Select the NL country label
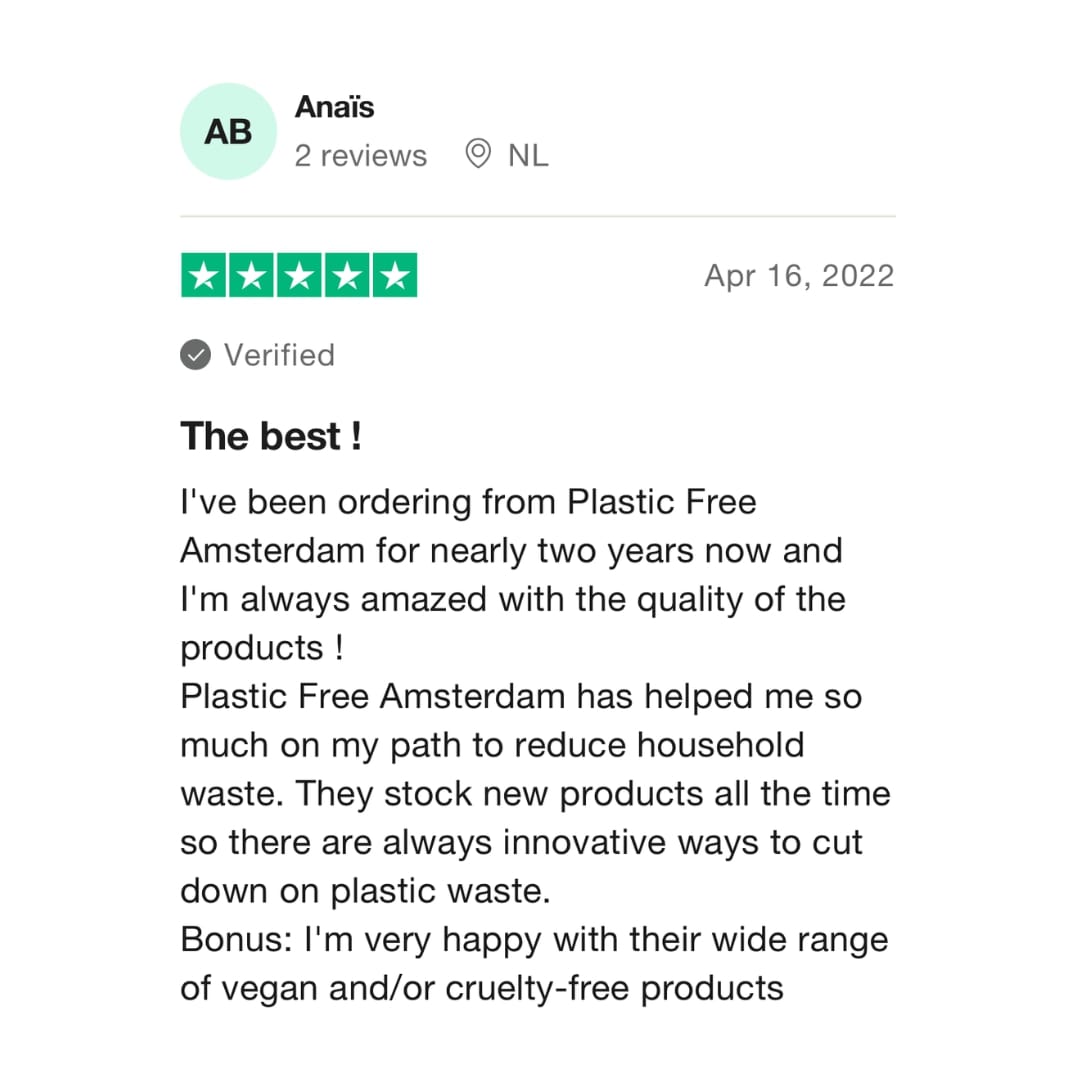Screen dimensions: 1080x1080 [528, 156]
